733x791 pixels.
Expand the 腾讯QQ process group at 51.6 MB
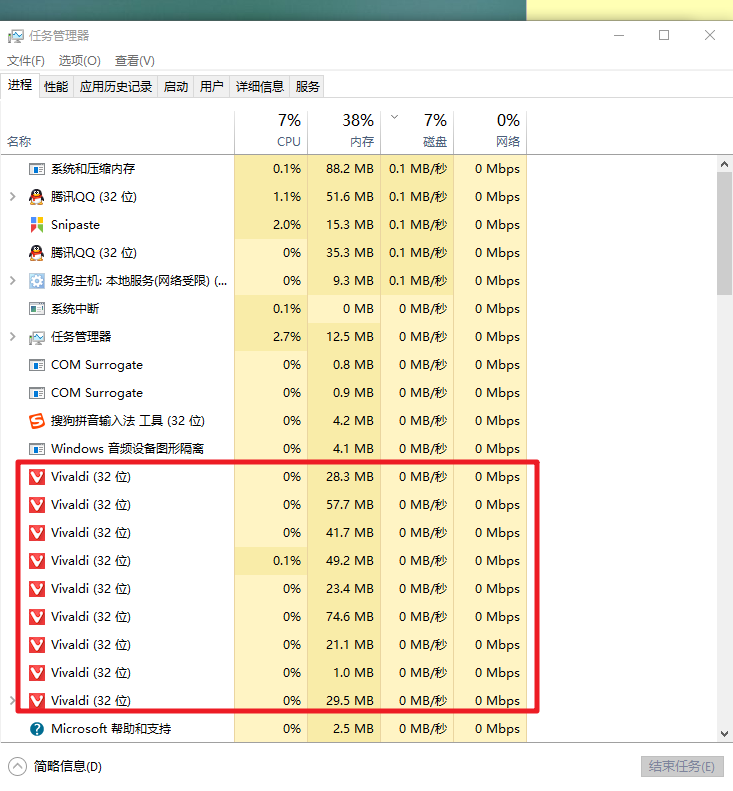coord(12,197)
